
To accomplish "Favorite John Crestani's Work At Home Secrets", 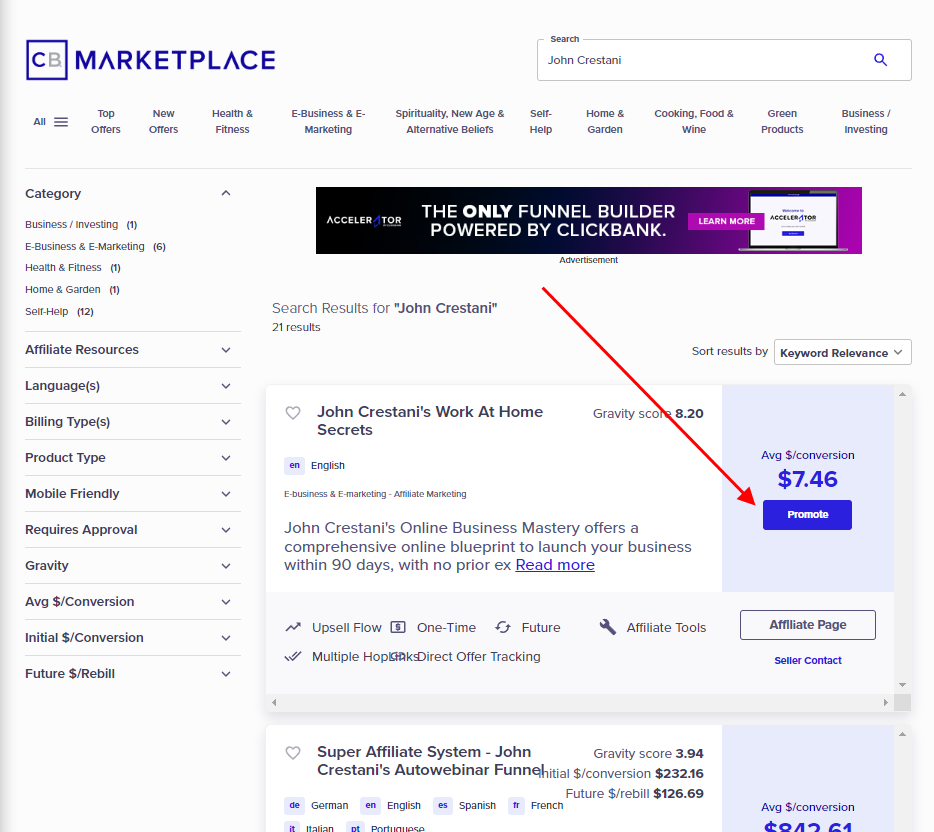I will (293, 412).
